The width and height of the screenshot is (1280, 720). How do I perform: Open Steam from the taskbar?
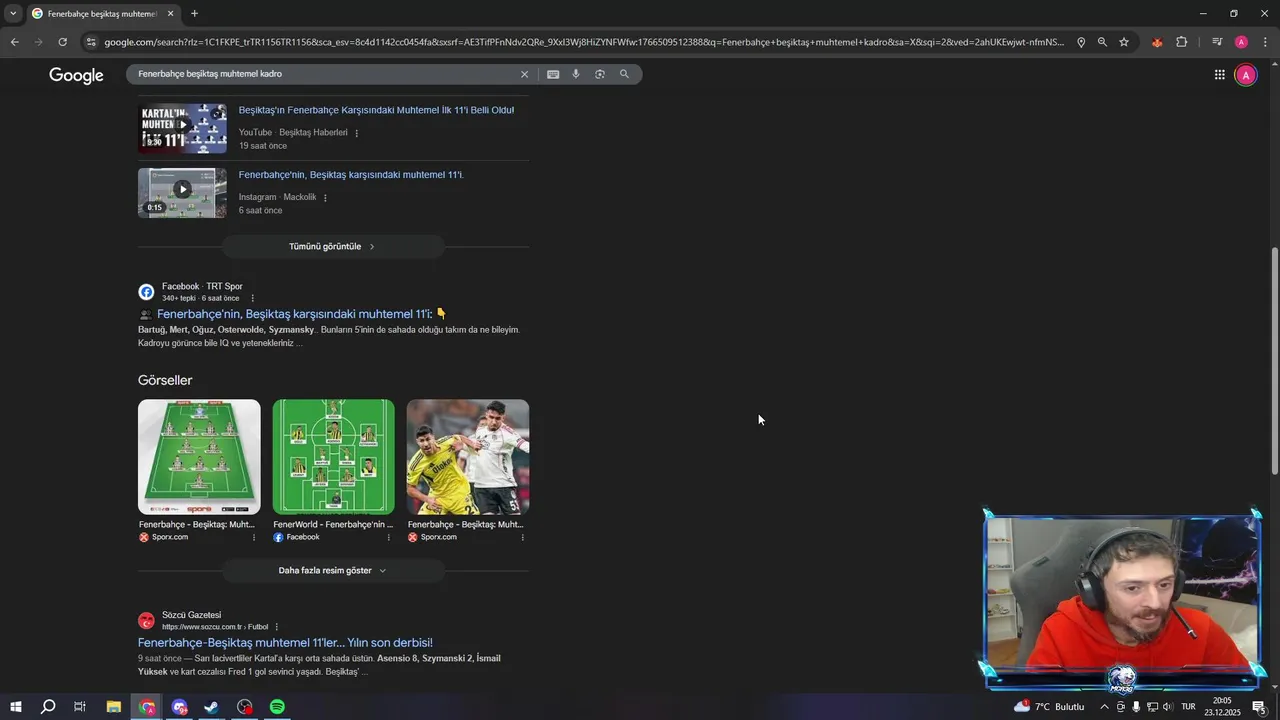click(x=212, y=707)
